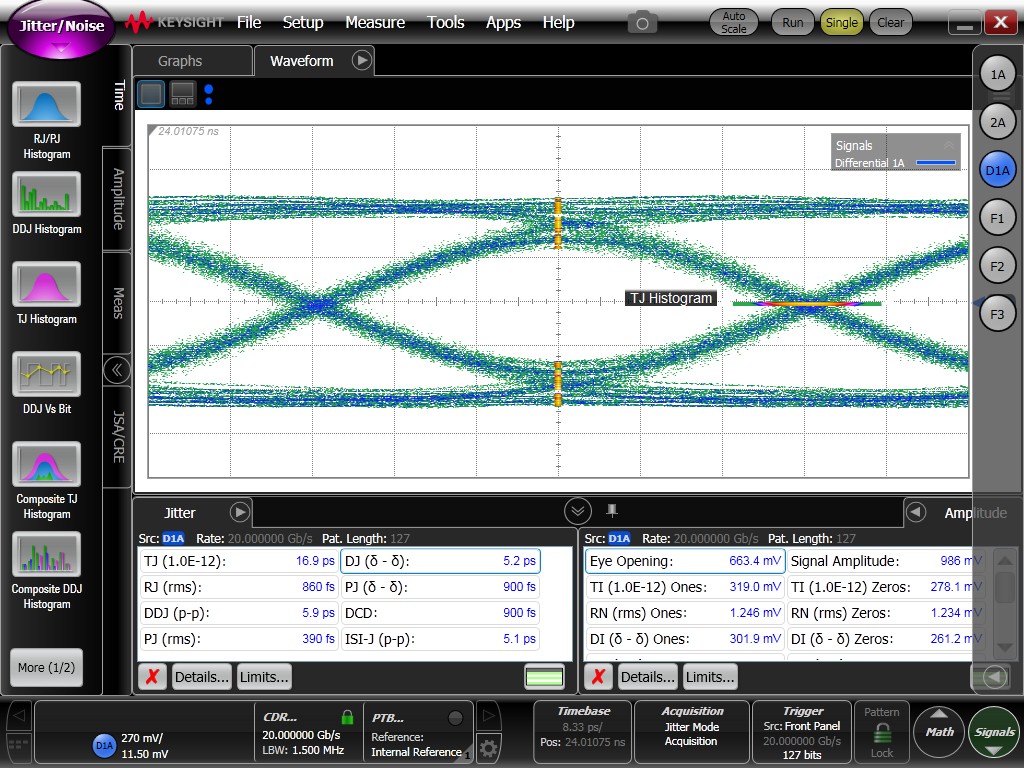This screenshot has width=1024, height=768.
Task: Open the Math functions control
Action: point(938,731)
